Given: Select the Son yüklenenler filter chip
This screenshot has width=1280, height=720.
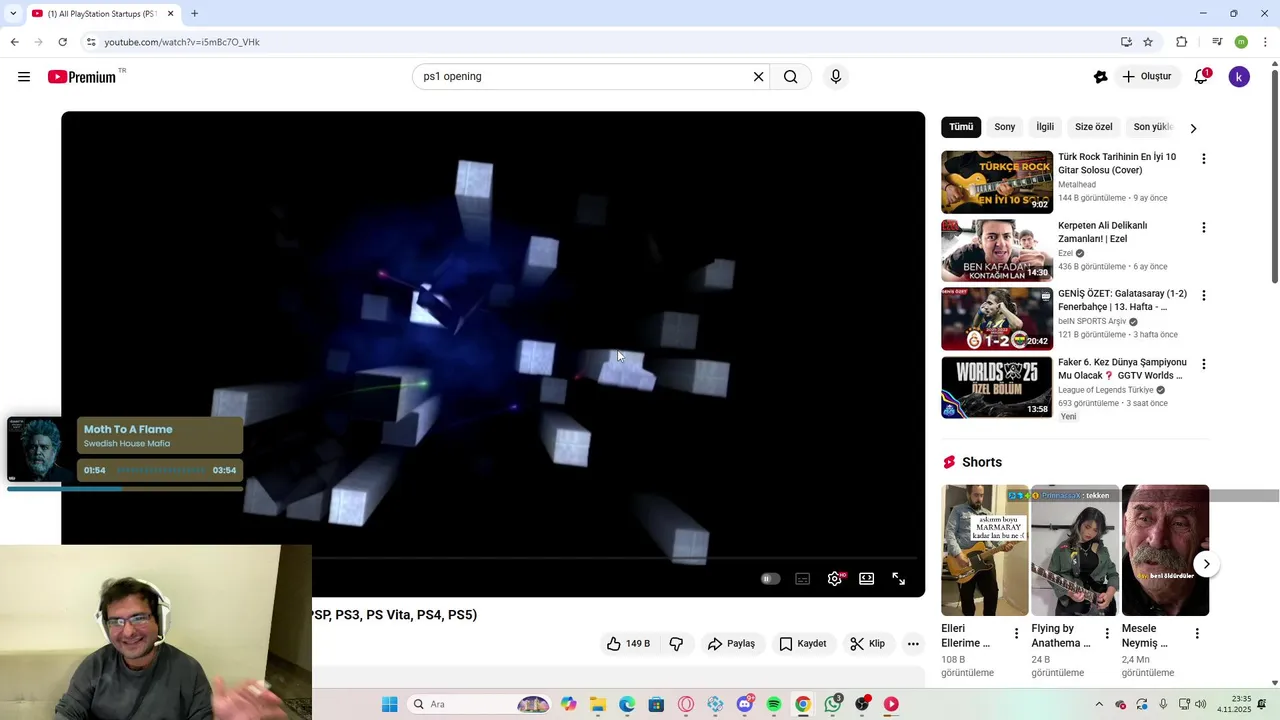Looking at the screenshot, I should pos(1152,127).
